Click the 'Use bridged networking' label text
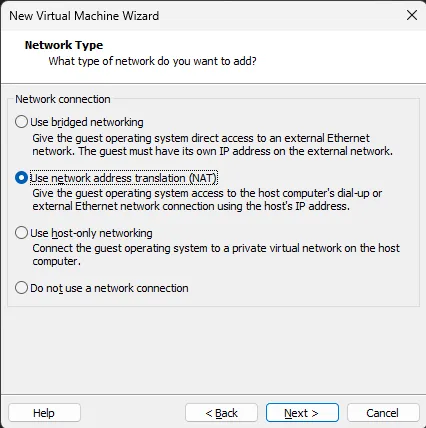The width and height of the screenshot is (426, 428). click(87, 122)
